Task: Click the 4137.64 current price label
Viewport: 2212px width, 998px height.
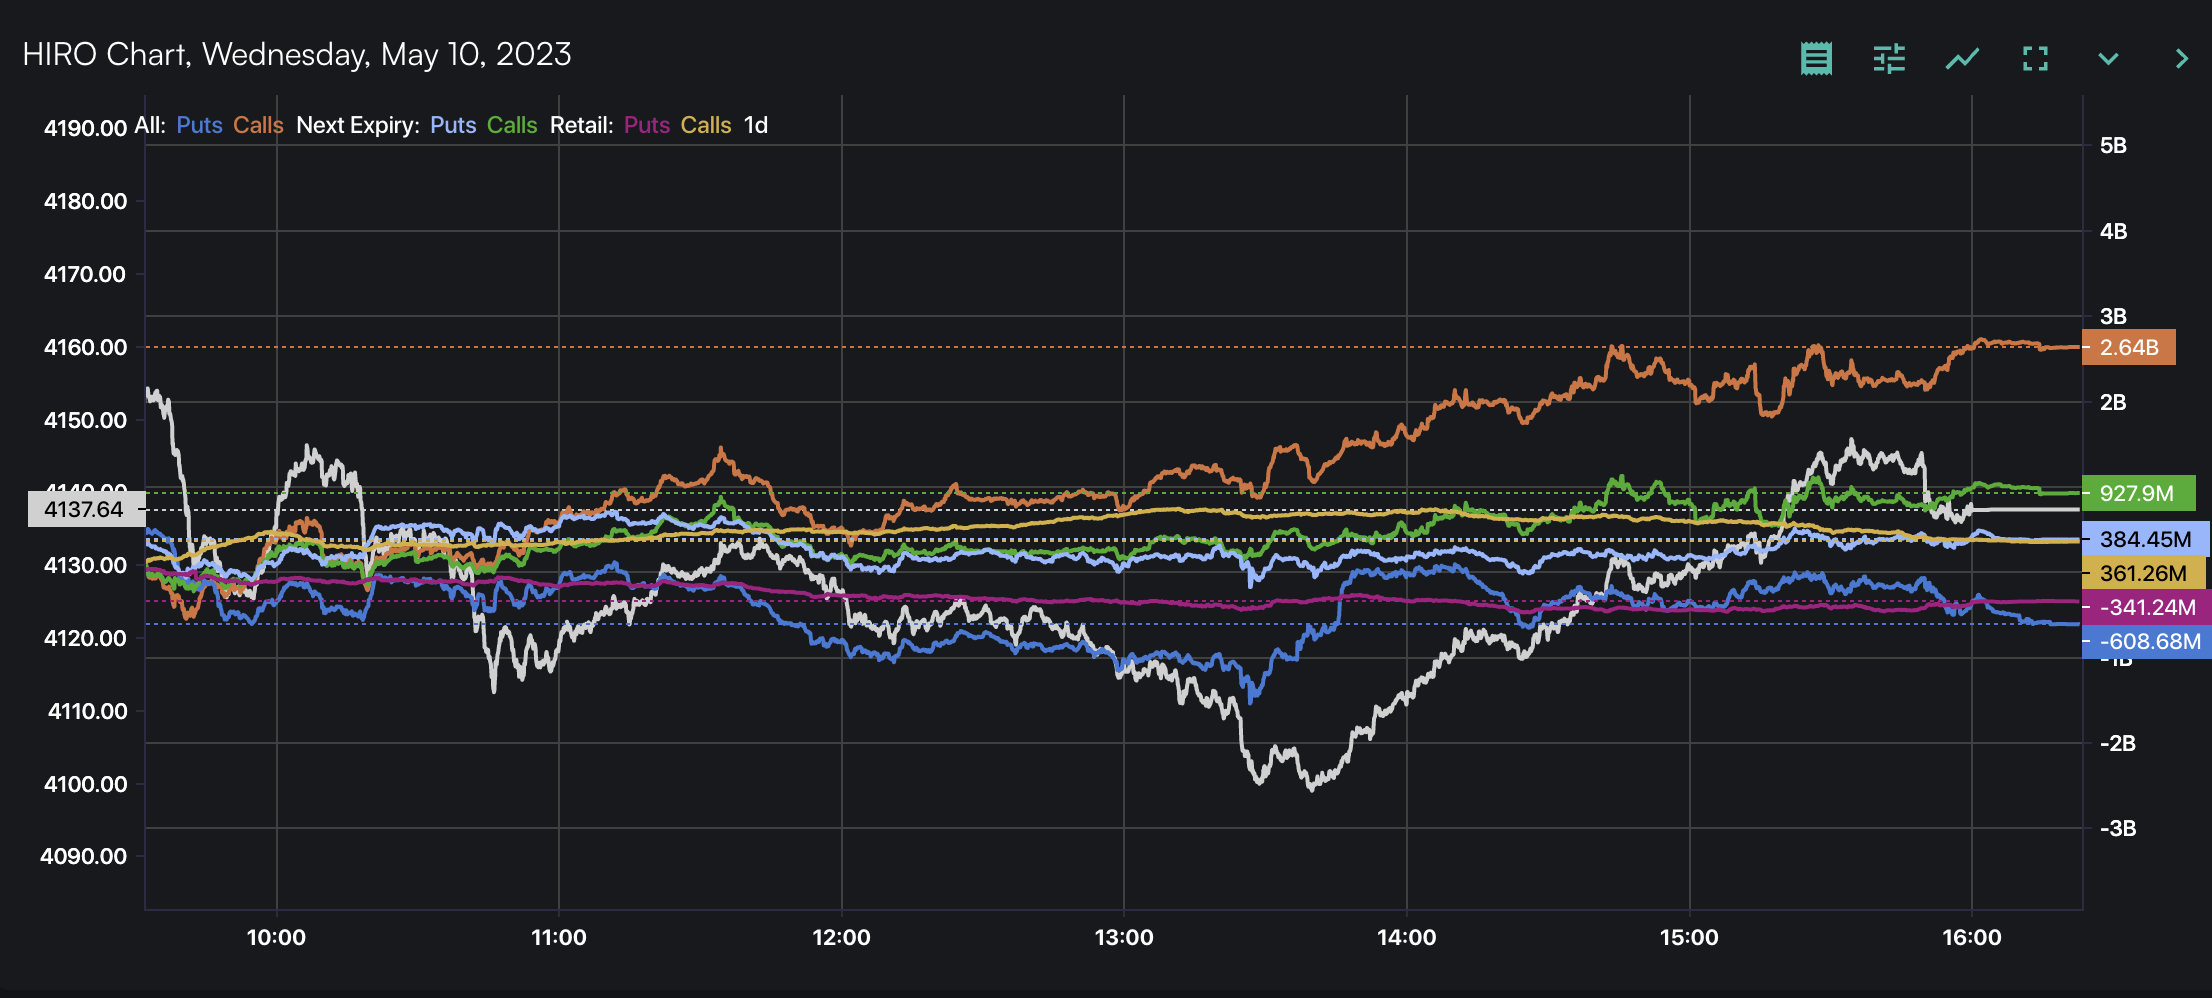Action: point(86,509)
